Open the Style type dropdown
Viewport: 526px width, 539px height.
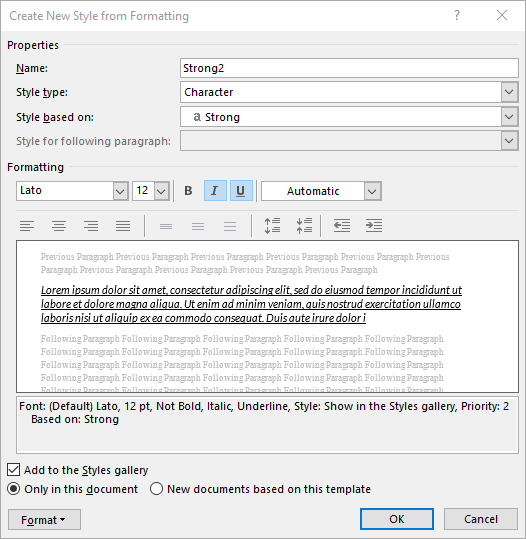[x=509, y=92]
